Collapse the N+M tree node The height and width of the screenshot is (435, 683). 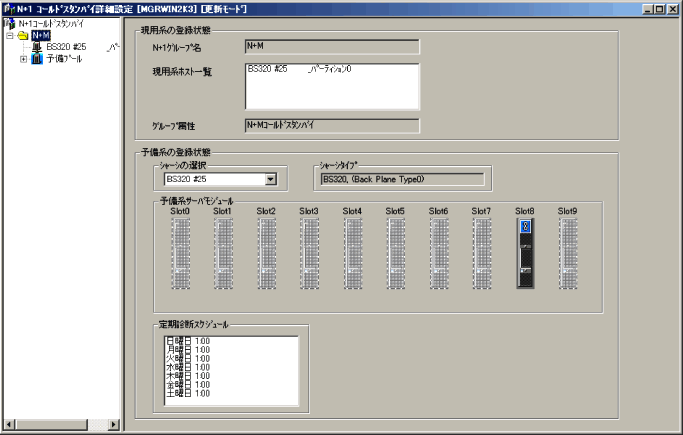coord(9,35)
